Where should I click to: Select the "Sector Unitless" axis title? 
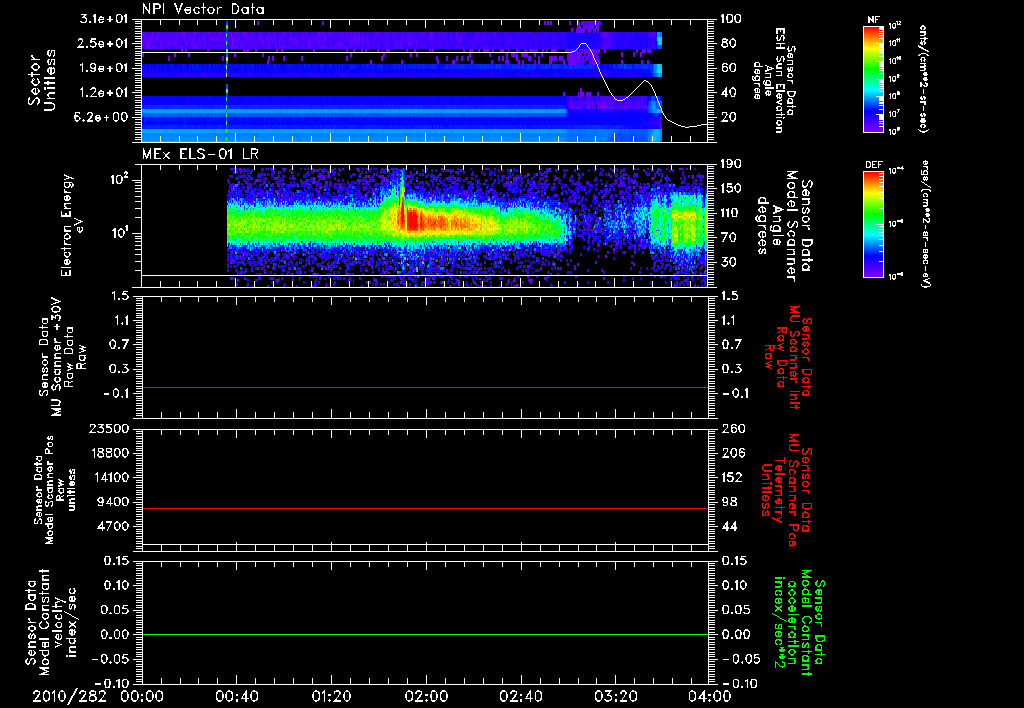[x=41, y=80]
